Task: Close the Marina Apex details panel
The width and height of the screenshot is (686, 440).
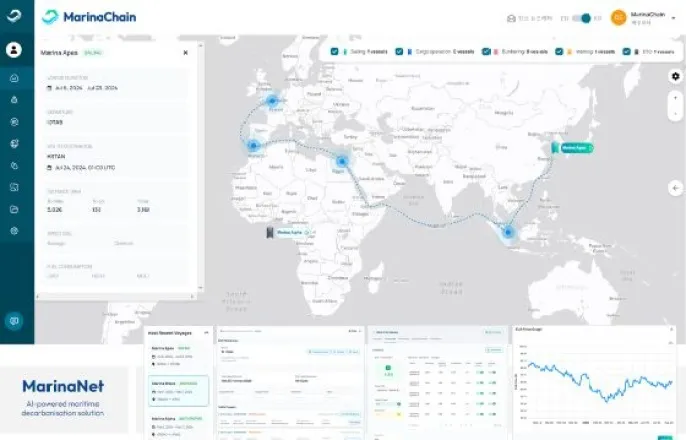Action: point(186,52)
